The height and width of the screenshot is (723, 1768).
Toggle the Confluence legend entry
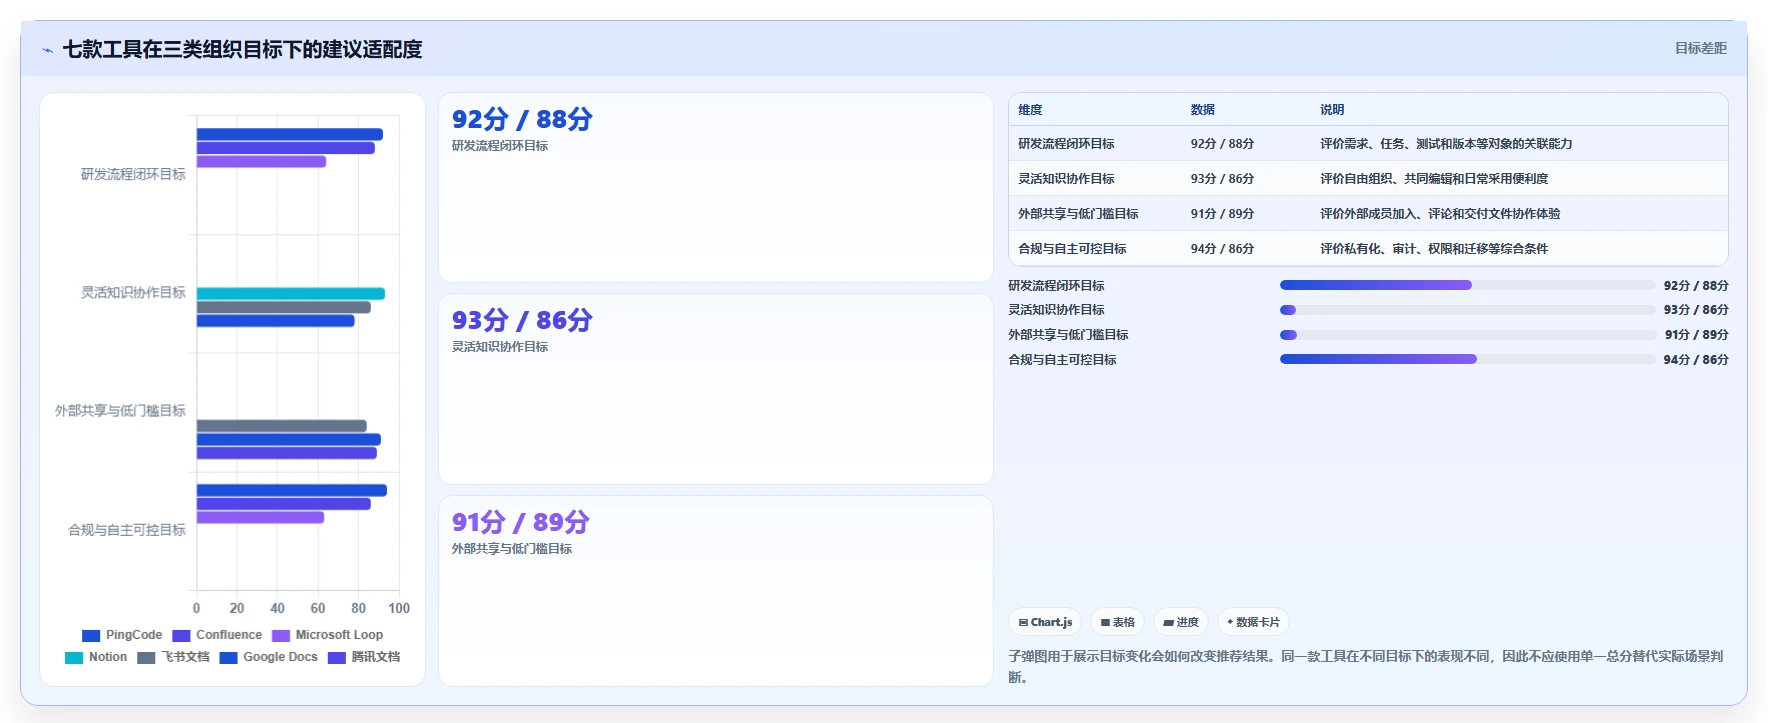[x=217, y=635]
